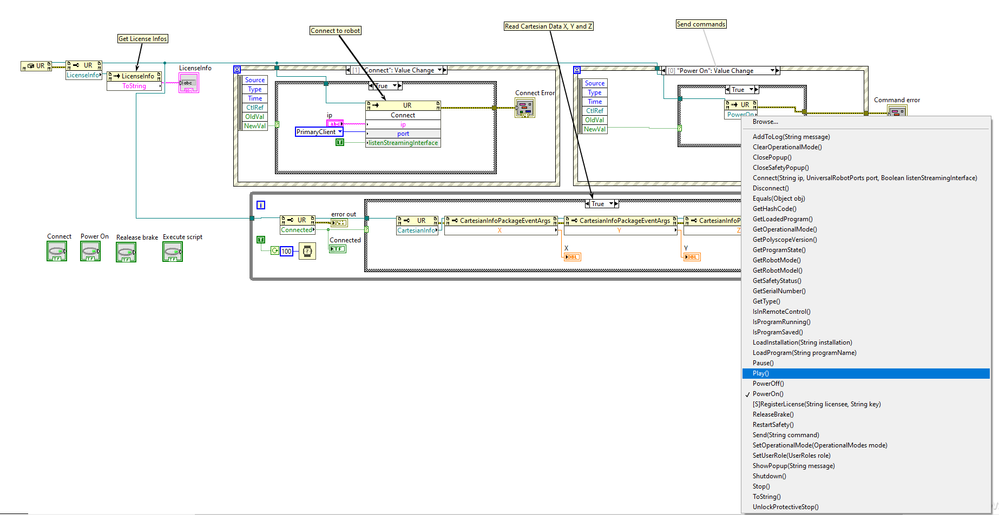The image size is (999, 515).
Task: Click the Connect to robot comment label
Action: [336, 30]
